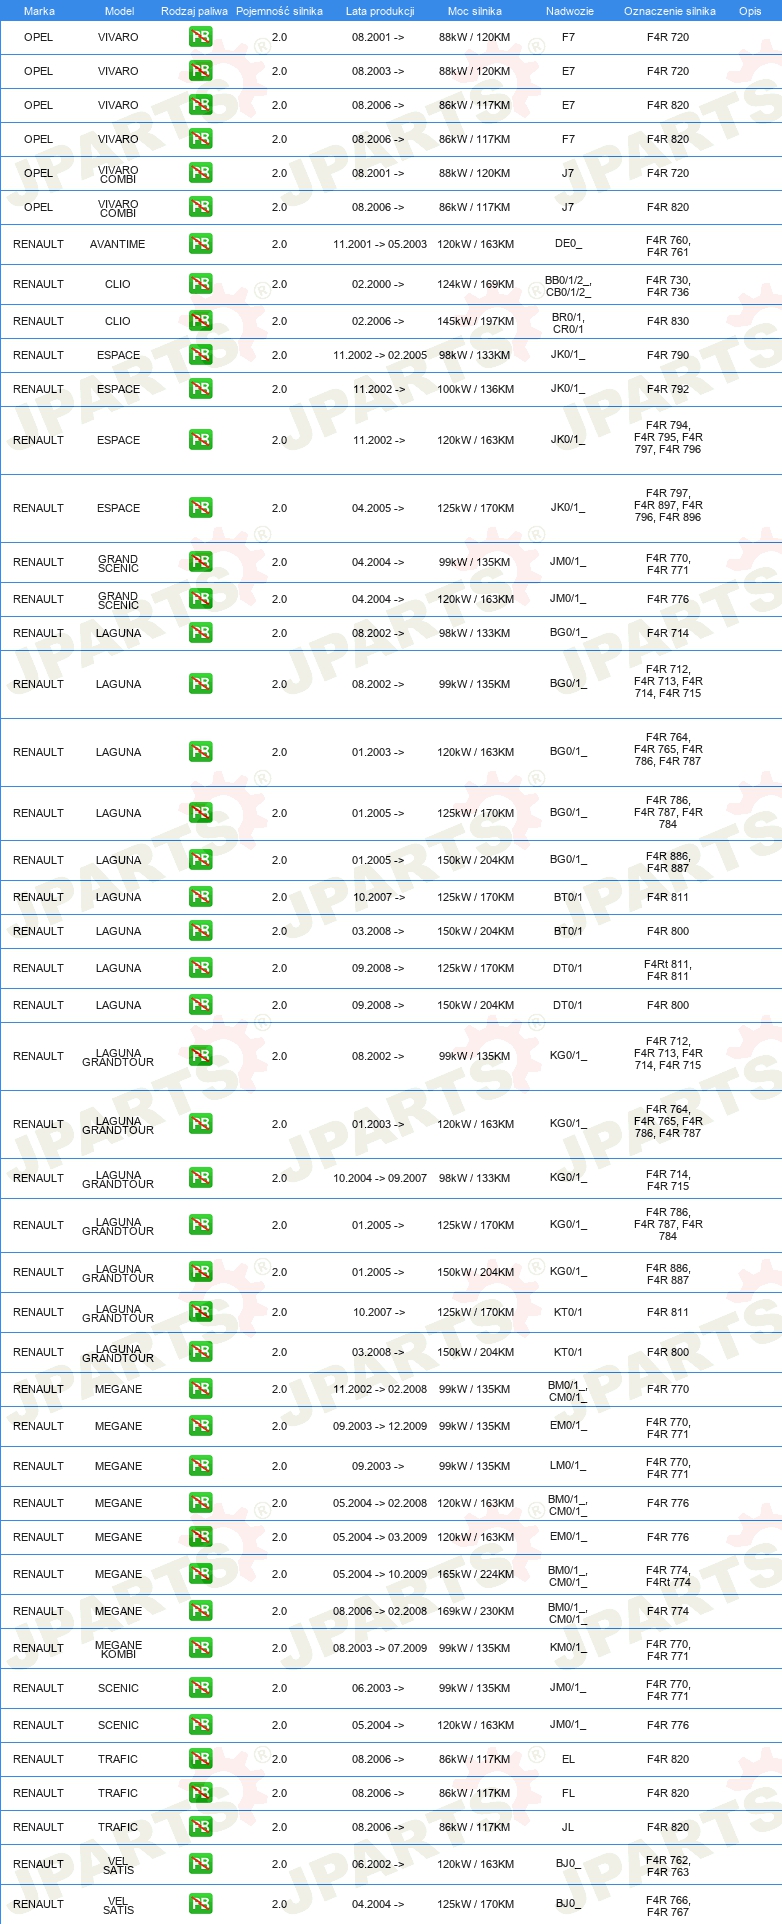The image size is (782, 1924).
Task: Select the '145kW / 197KM' power cell
Action: tap(476, 321)
